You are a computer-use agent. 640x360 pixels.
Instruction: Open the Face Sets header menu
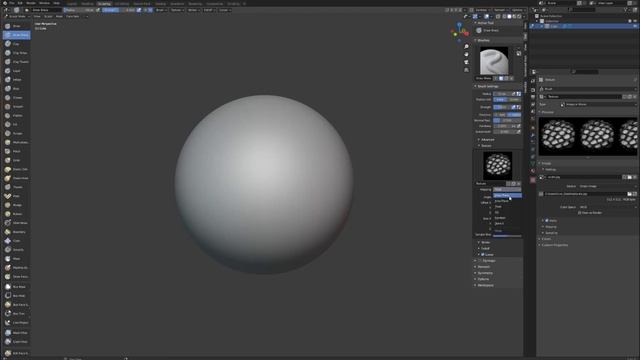pos(72,16)
